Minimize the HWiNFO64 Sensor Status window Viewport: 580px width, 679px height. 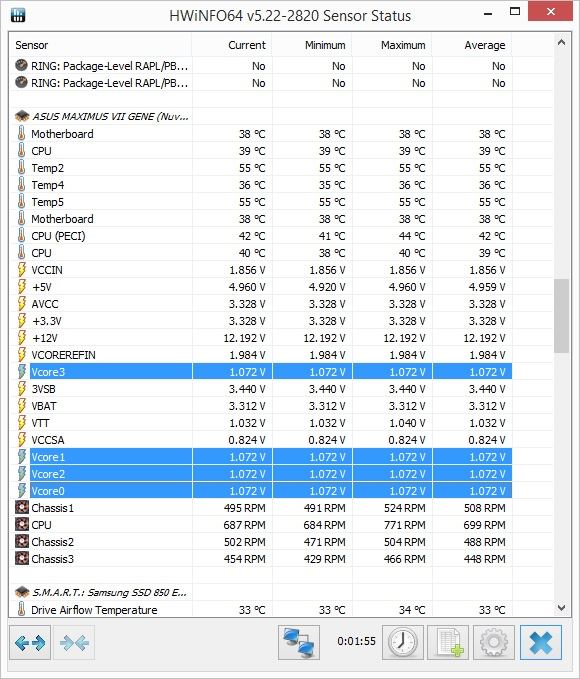488,13
